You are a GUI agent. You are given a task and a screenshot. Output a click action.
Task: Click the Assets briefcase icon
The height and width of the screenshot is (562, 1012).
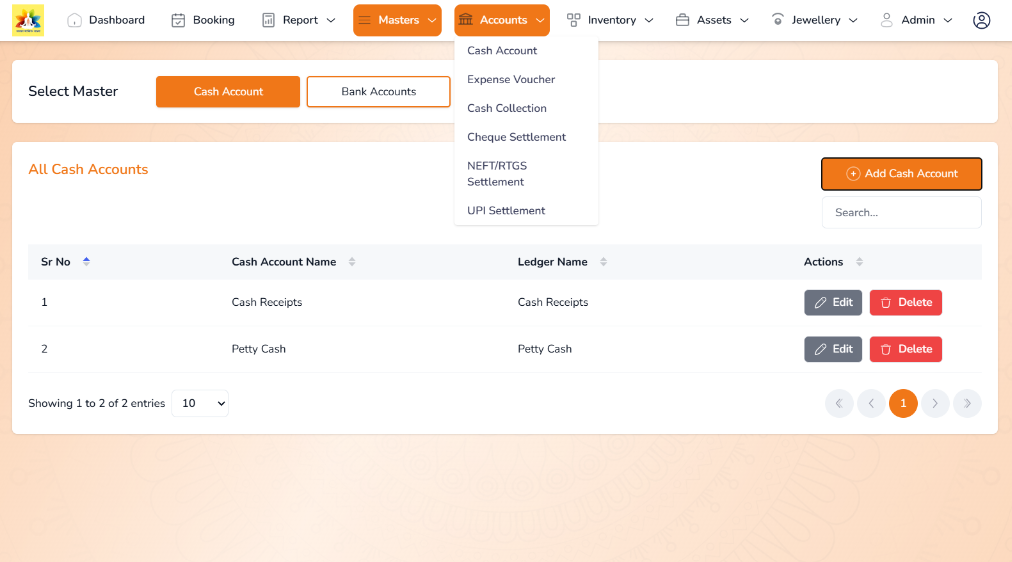tap(682, 20)
